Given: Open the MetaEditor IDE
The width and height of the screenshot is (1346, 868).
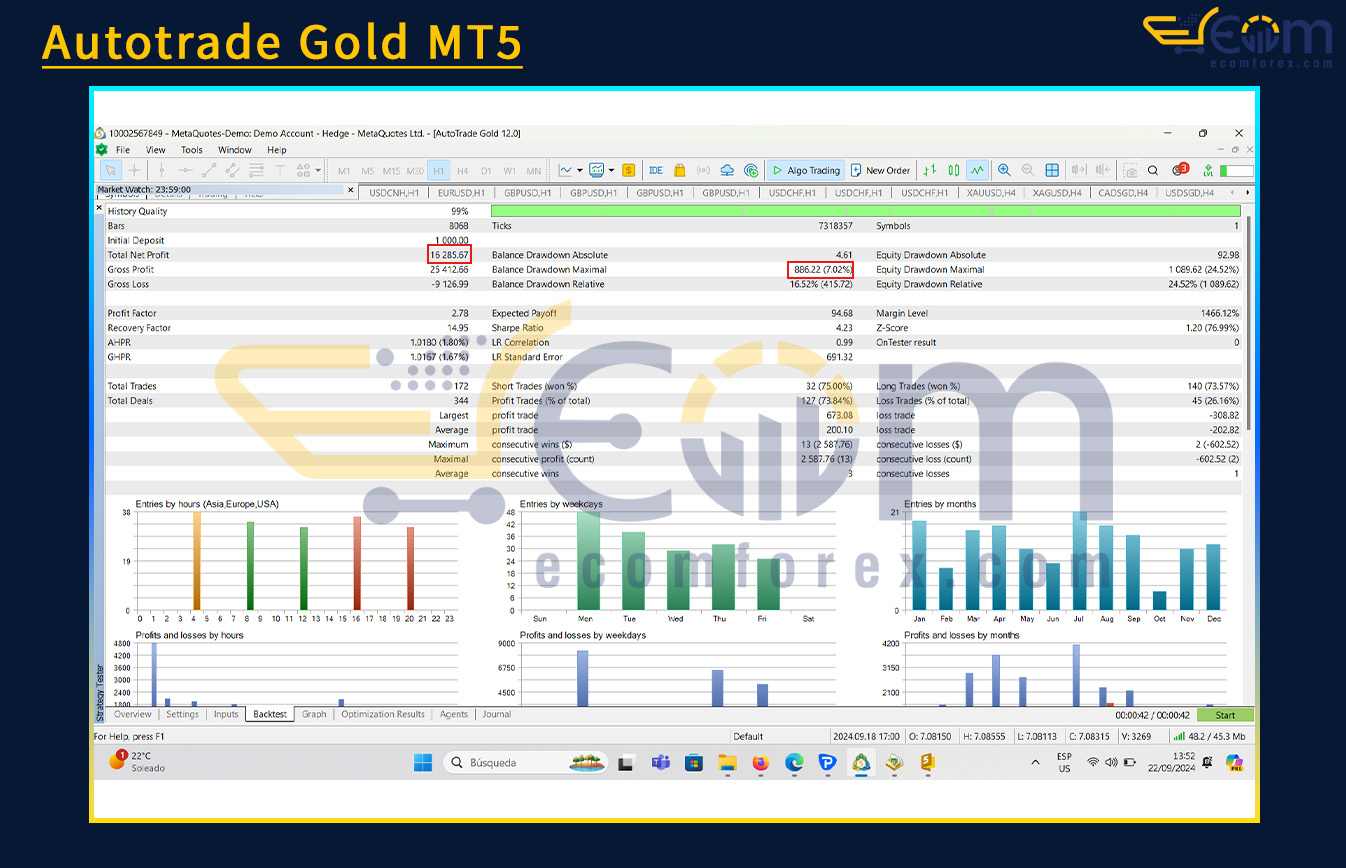Looking at the screenshot, I should point(656,170).
